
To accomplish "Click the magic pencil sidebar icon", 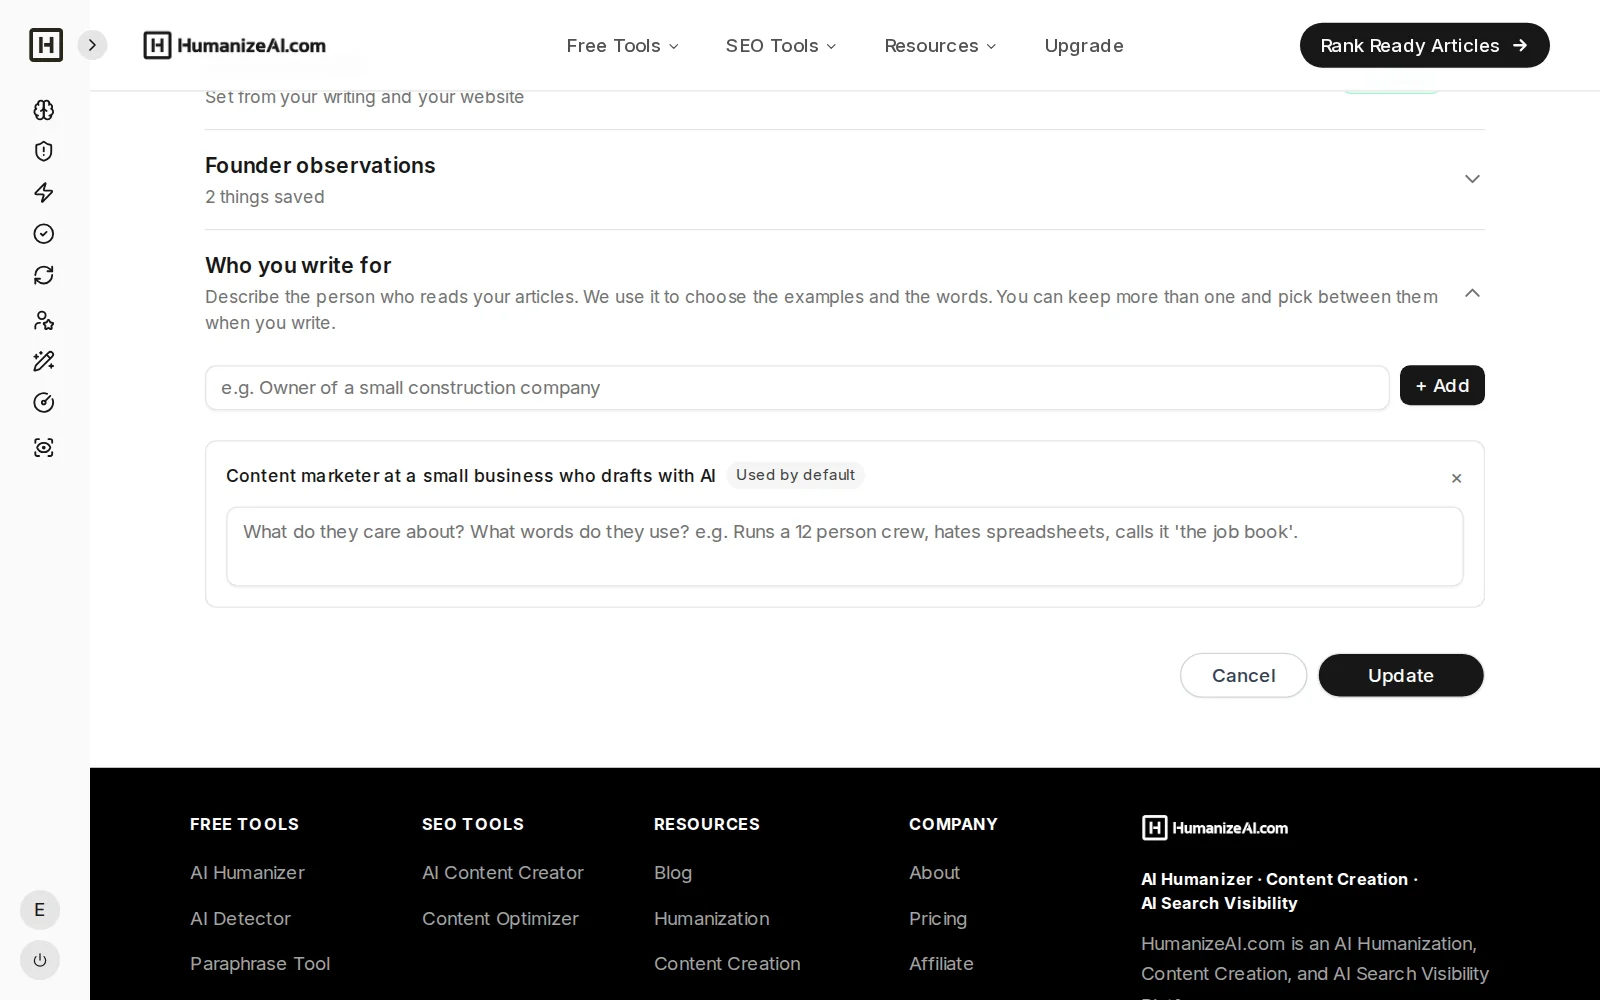I will pos(44,361).
